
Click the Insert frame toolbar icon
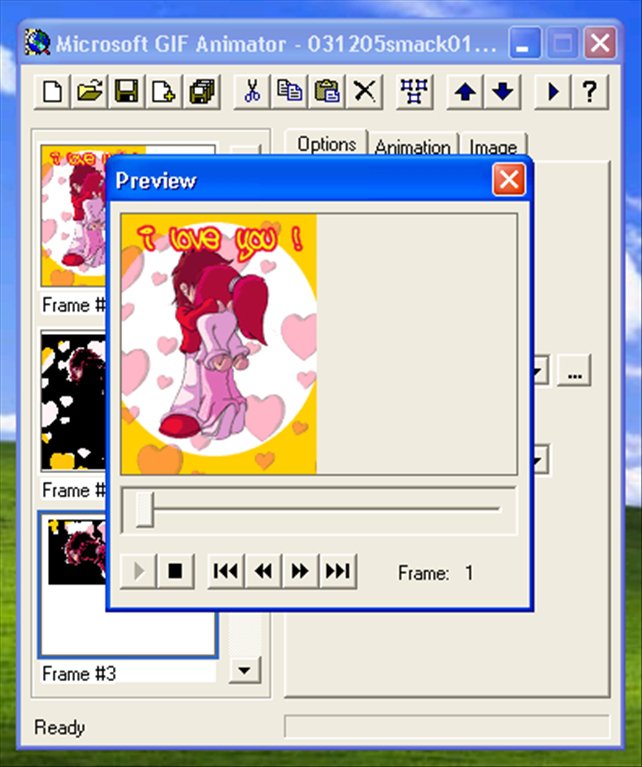164,91
